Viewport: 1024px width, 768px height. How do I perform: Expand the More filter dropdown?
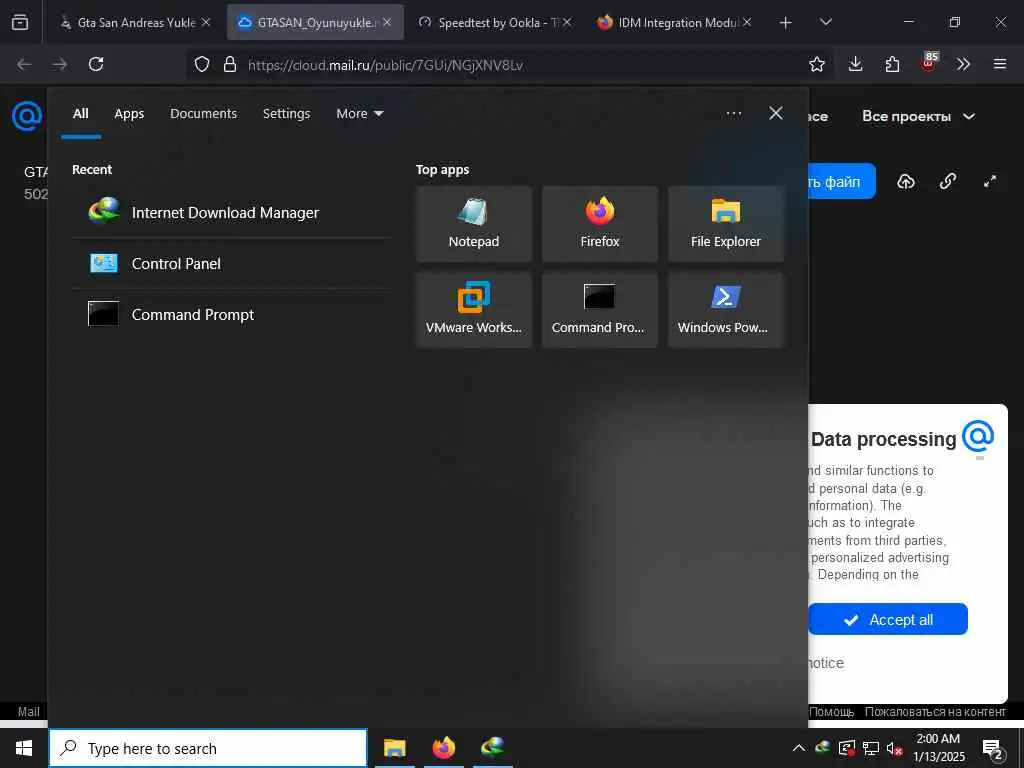359,114
